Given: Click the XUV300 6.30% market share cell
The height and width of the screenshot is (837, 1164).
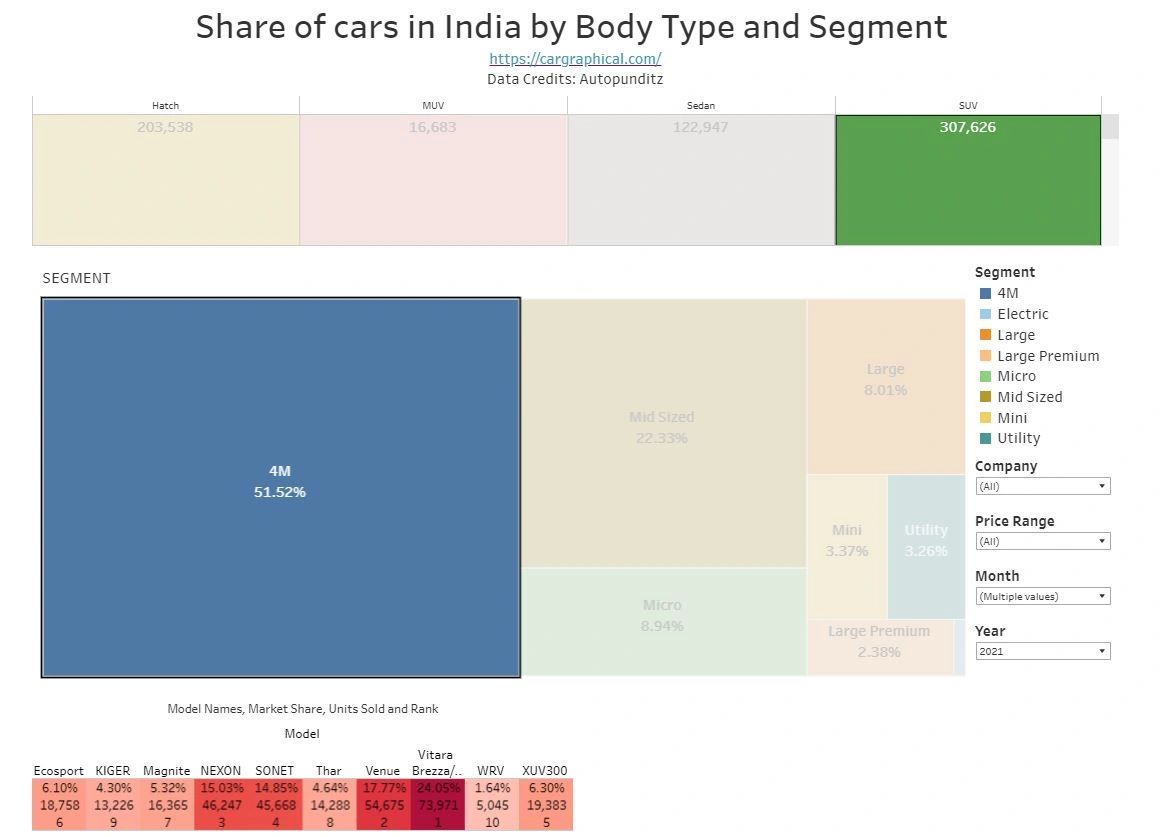Looking at the screenshot, I should click(546, 788).
